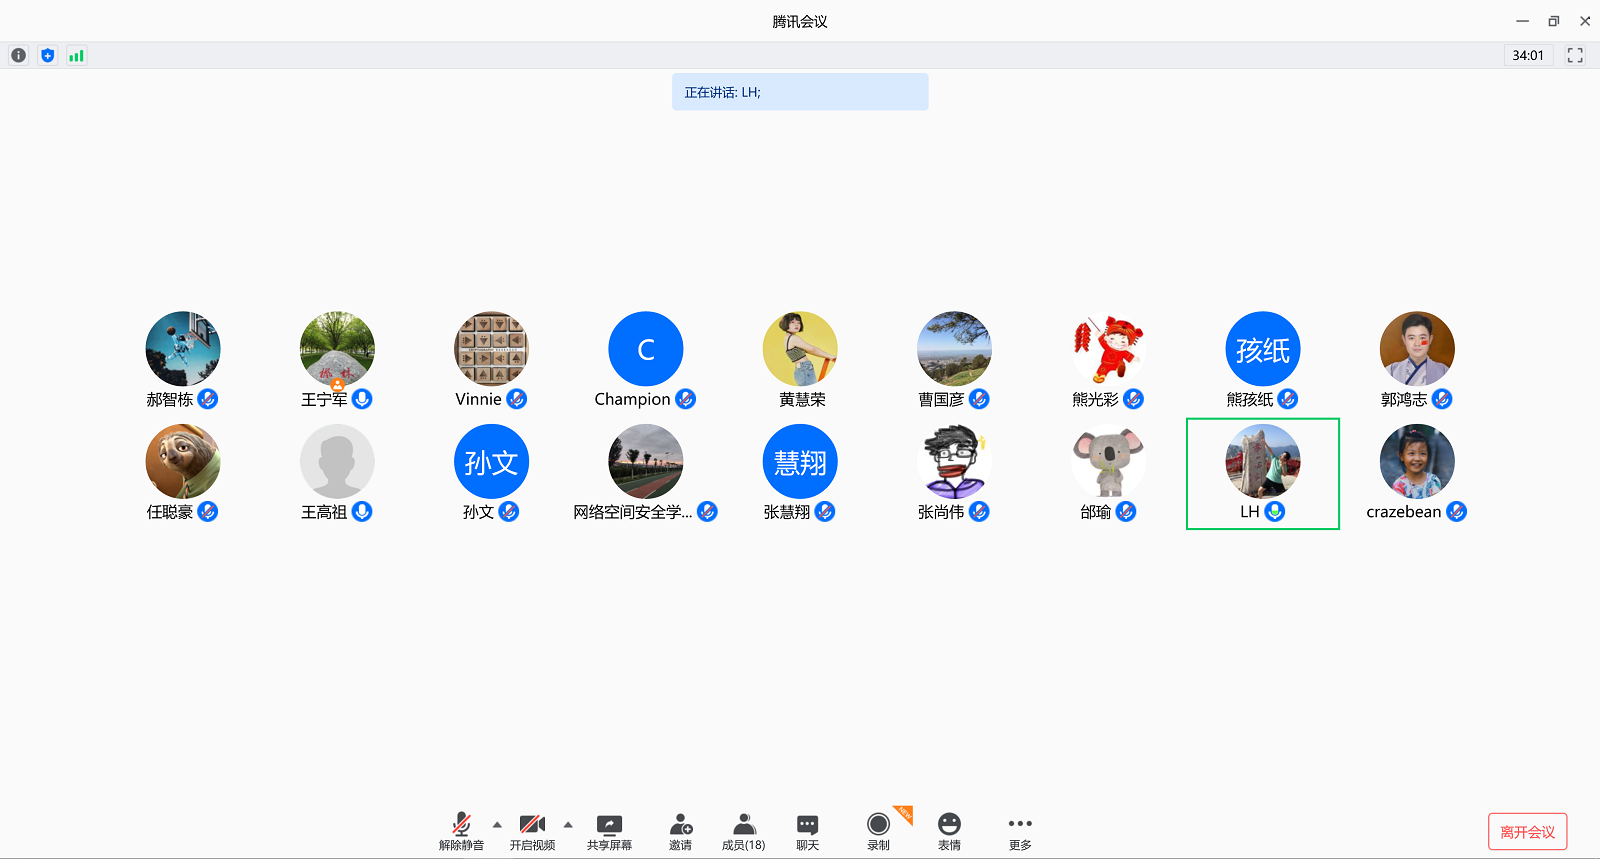Unmute the microphone
The height and width of the screenshot is (859, 1600).
point(461,831)
